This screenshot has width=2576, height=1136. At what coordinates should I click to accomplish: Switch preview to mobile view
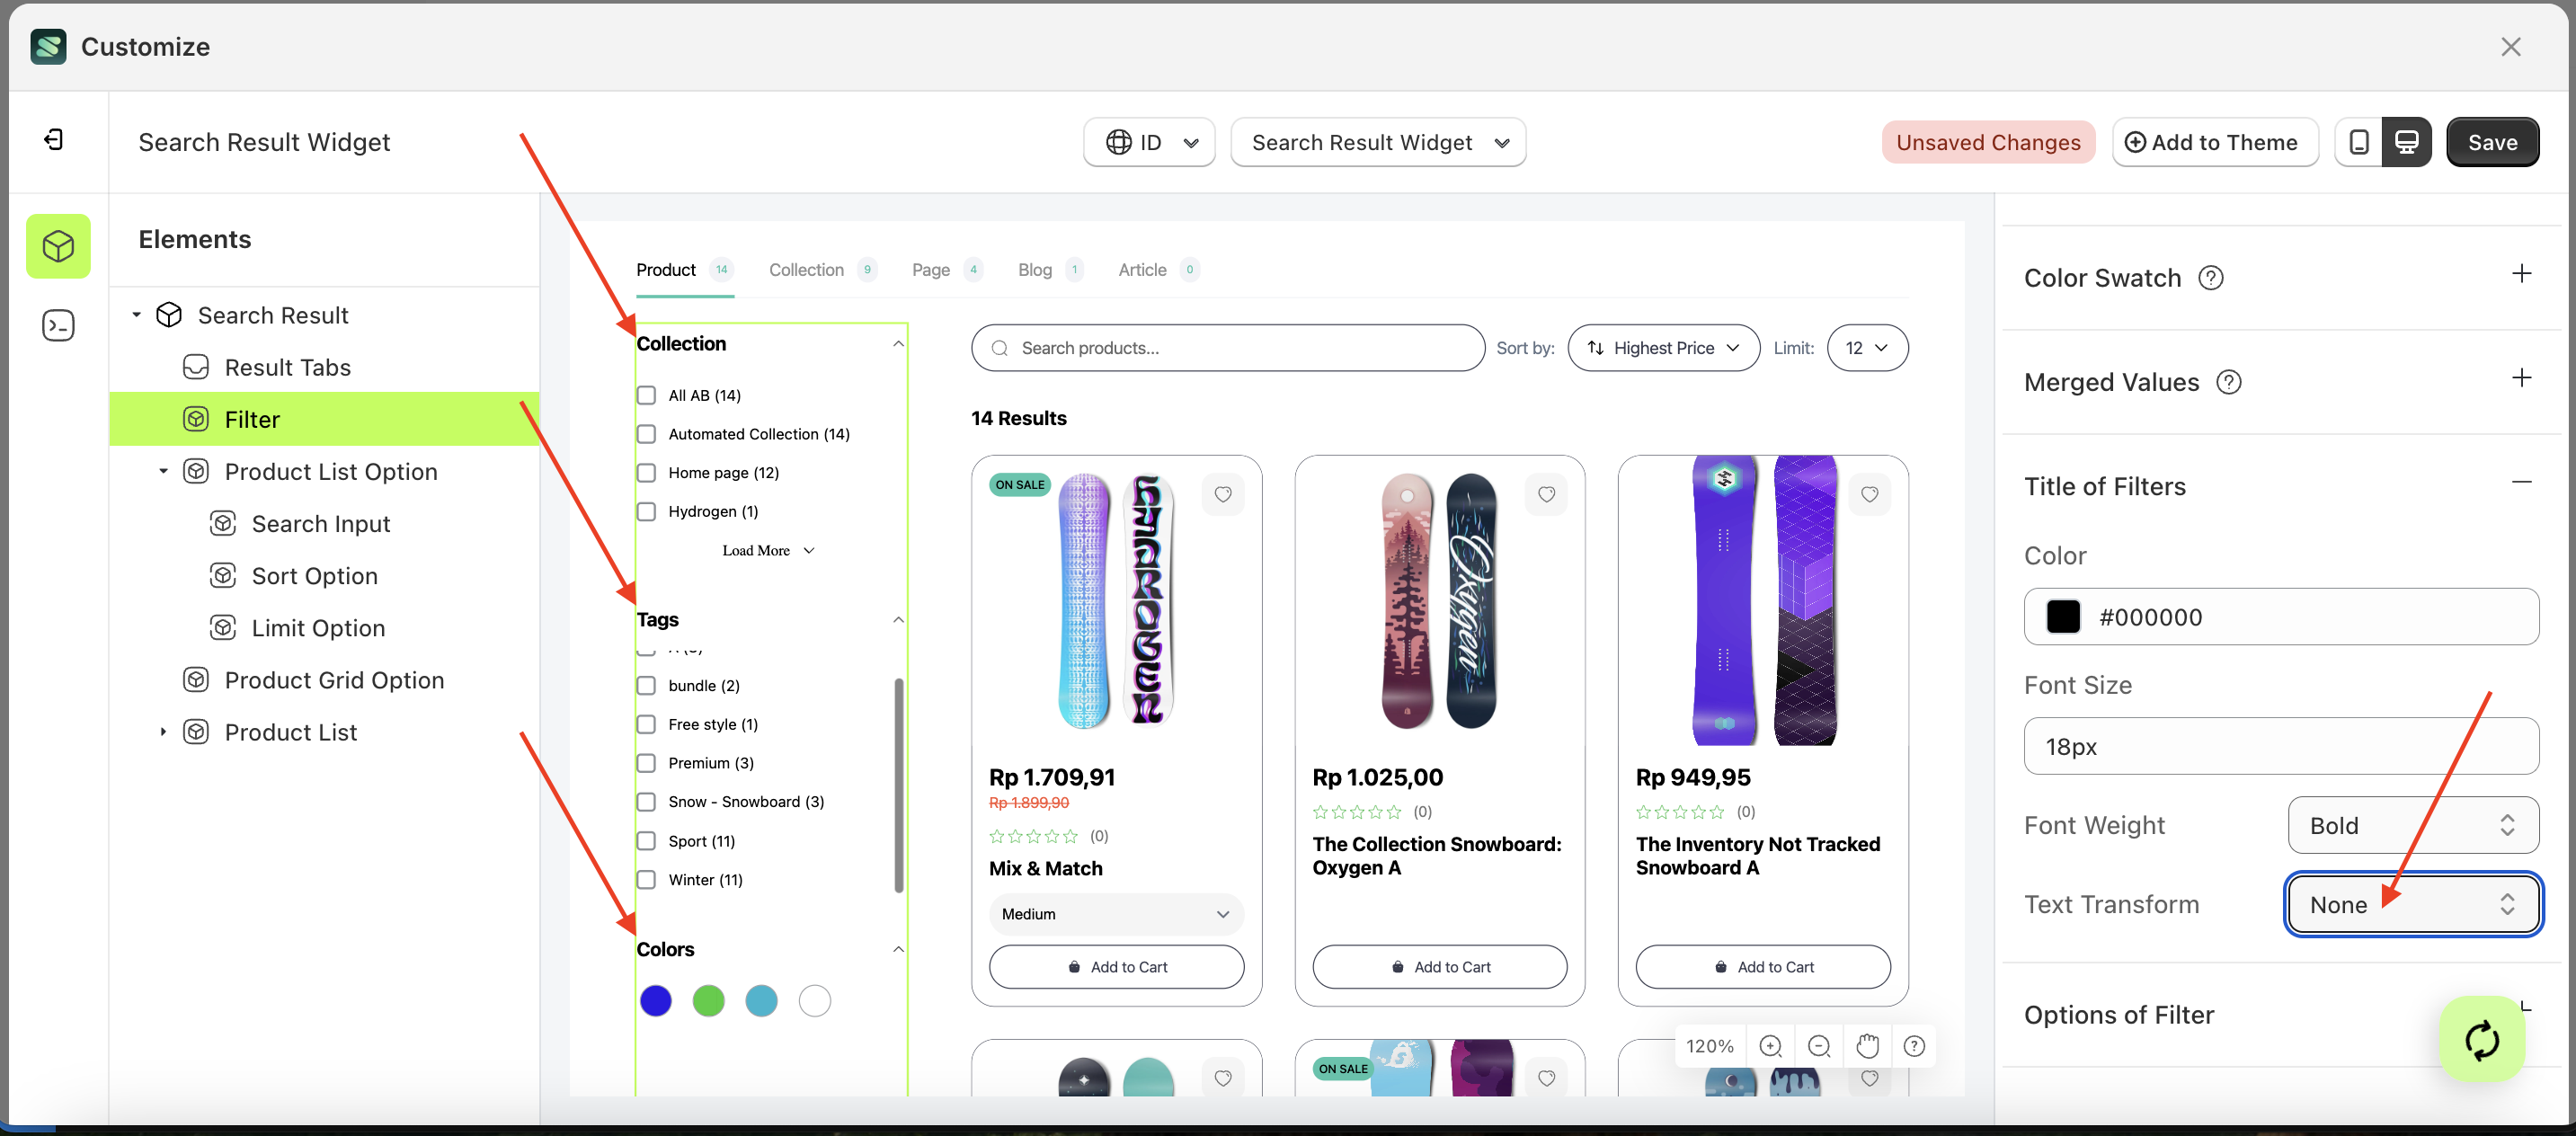(2359, 141)
